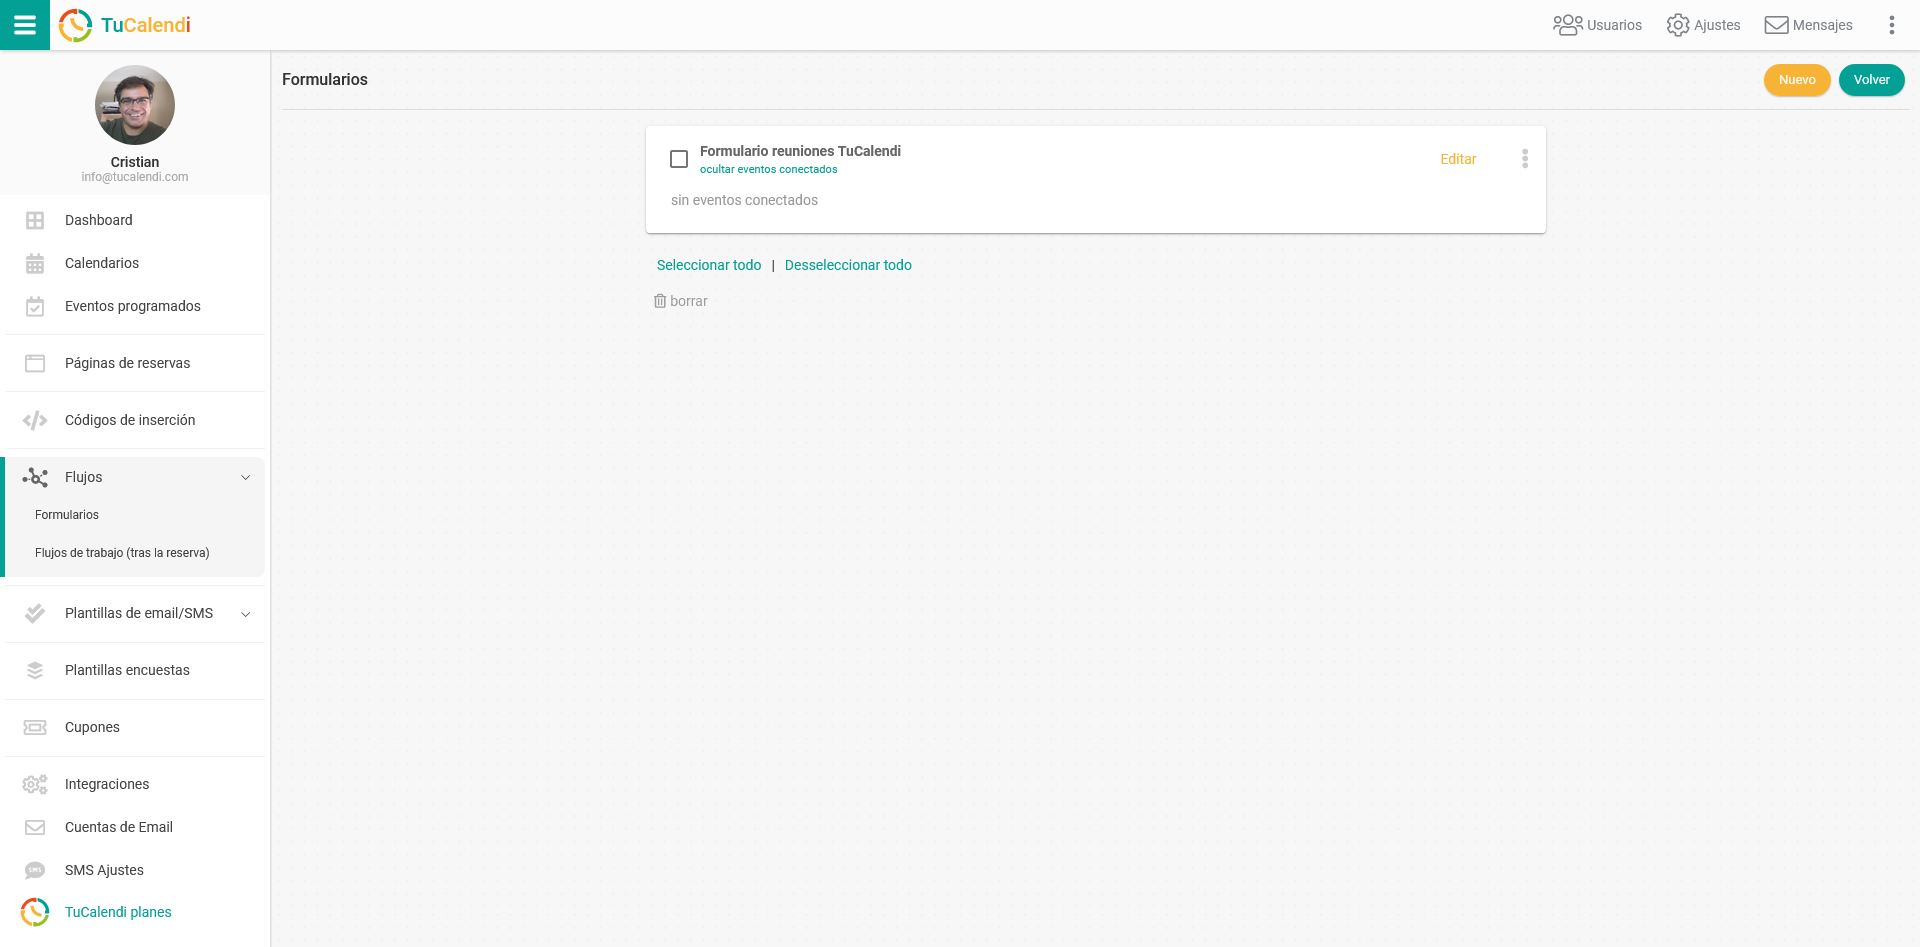Toggle the hamburger menu button
Viewport: 1920px width, 947px height.
25,25
